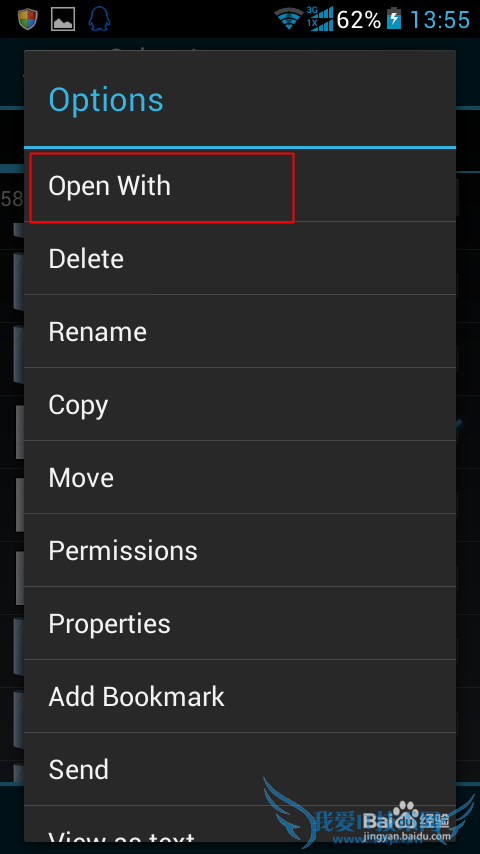Tap the Move option

[x=240, y=477]
